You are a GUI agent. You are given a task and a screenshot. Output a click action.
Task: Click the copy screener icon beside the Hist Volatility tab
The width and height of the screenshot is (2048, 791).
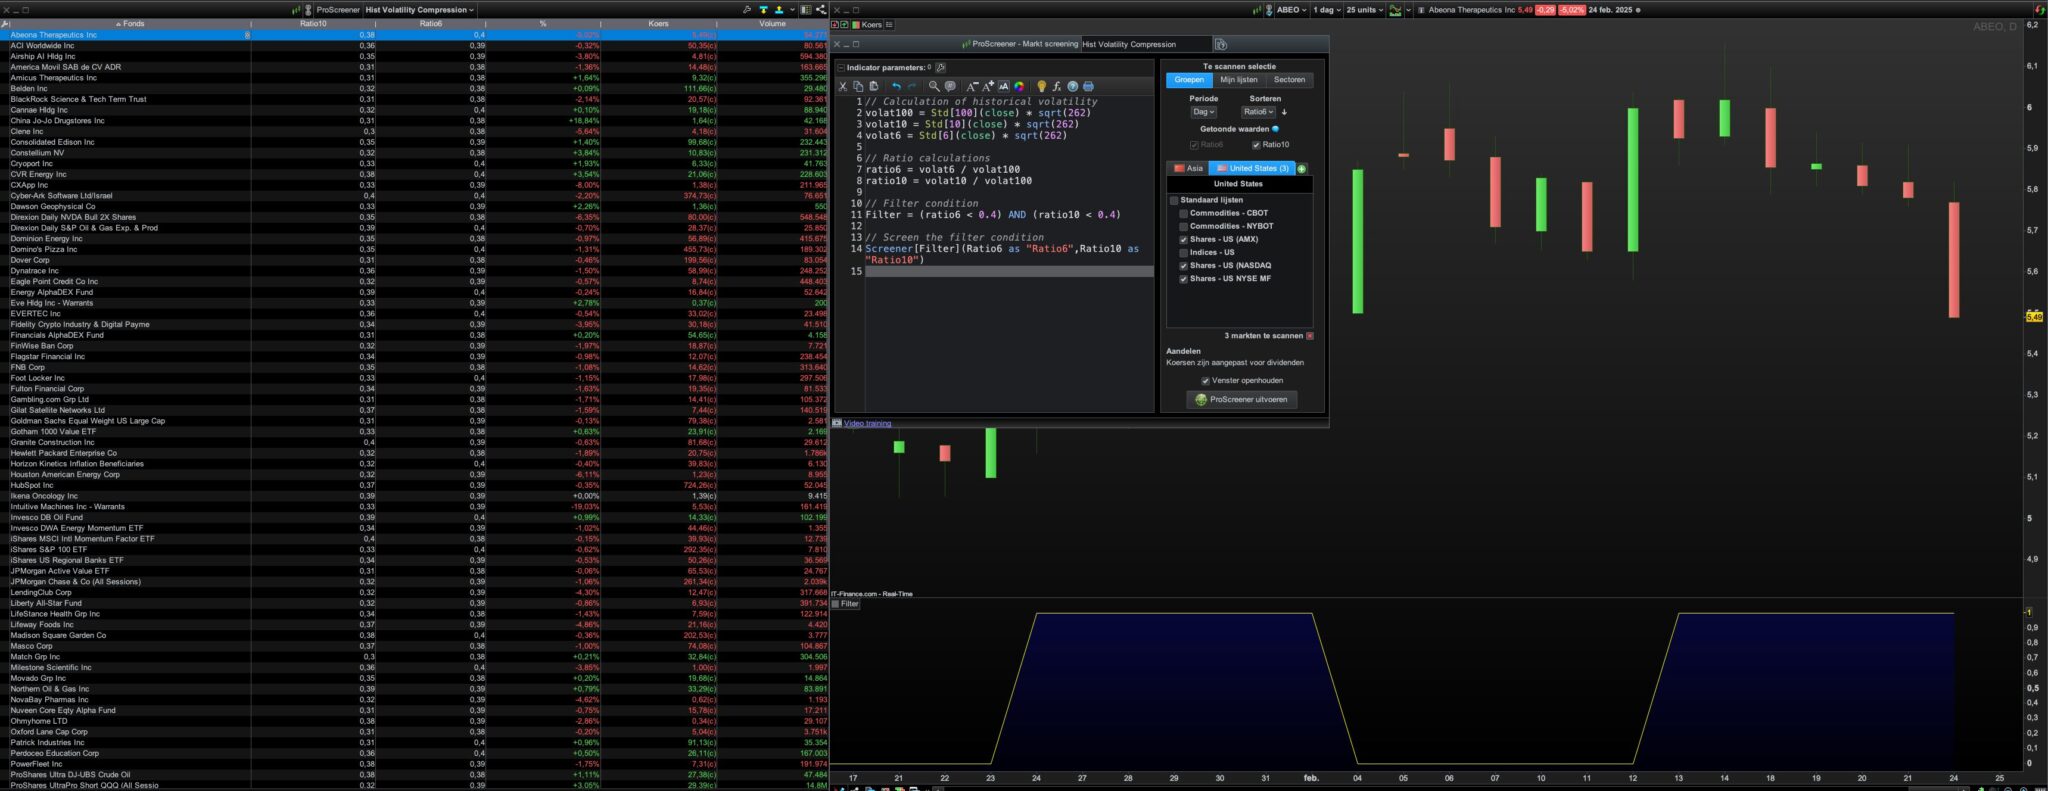point(1221,44)
